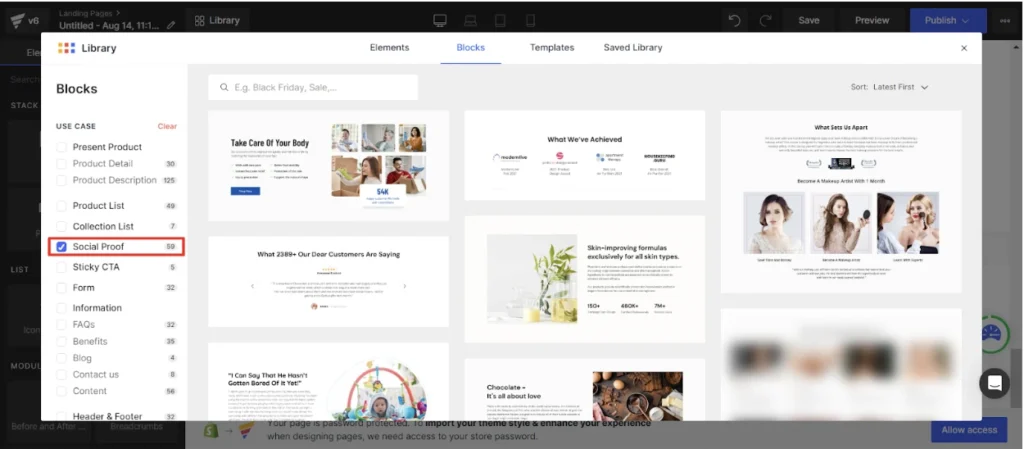Open the chat support bubble
This screenshot has height=449, width=1024.
point(994,383)
